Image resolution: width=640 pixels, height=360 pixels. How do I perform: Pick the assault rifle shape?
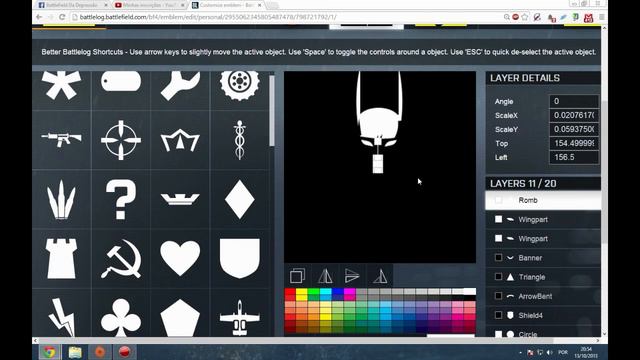coord(61,139)
